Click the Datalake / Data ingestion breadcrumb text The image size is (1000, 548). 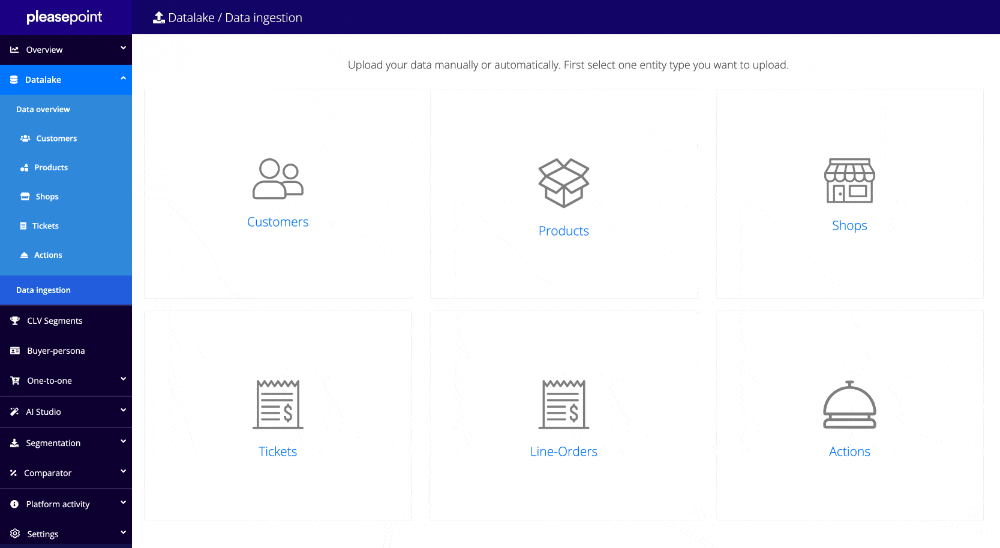coord(235,18)
